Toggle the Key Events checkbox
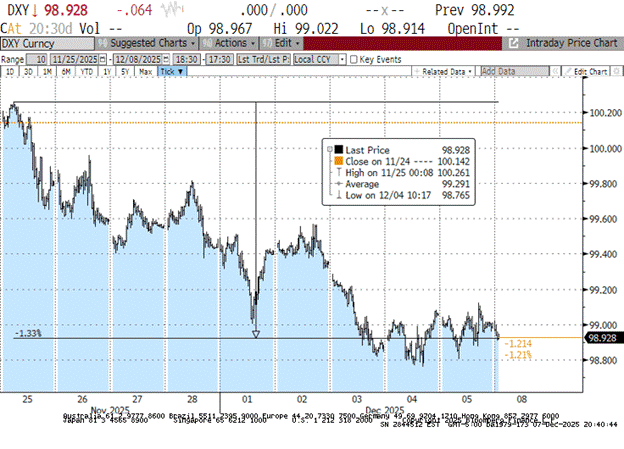The height and width of the screenshot is (449, 624). pos(353,59)
